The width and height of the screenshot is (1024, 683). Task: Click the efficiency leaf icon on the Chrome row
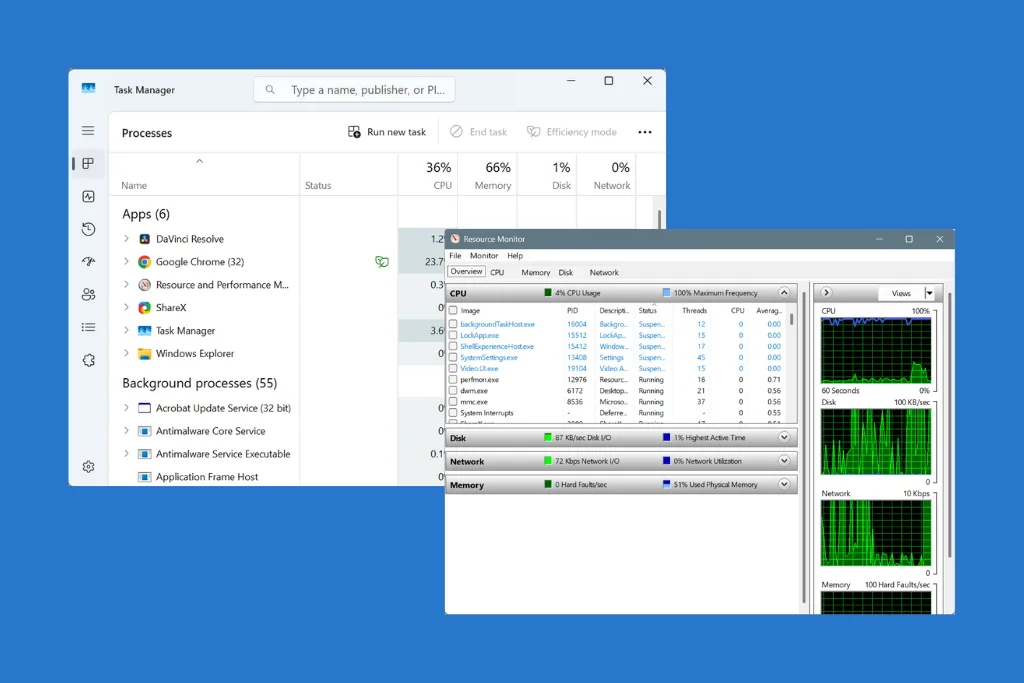click(382, 262)
